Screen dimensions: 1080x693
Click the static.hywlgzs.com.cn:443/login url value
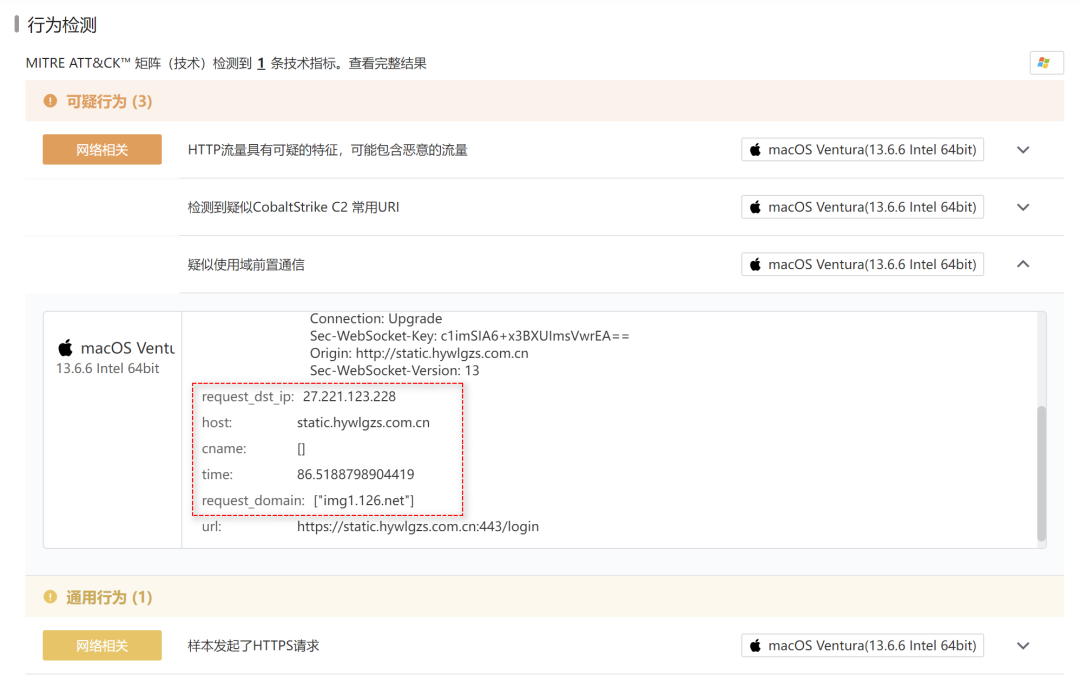pyautogui.click(x=417, y=526)
